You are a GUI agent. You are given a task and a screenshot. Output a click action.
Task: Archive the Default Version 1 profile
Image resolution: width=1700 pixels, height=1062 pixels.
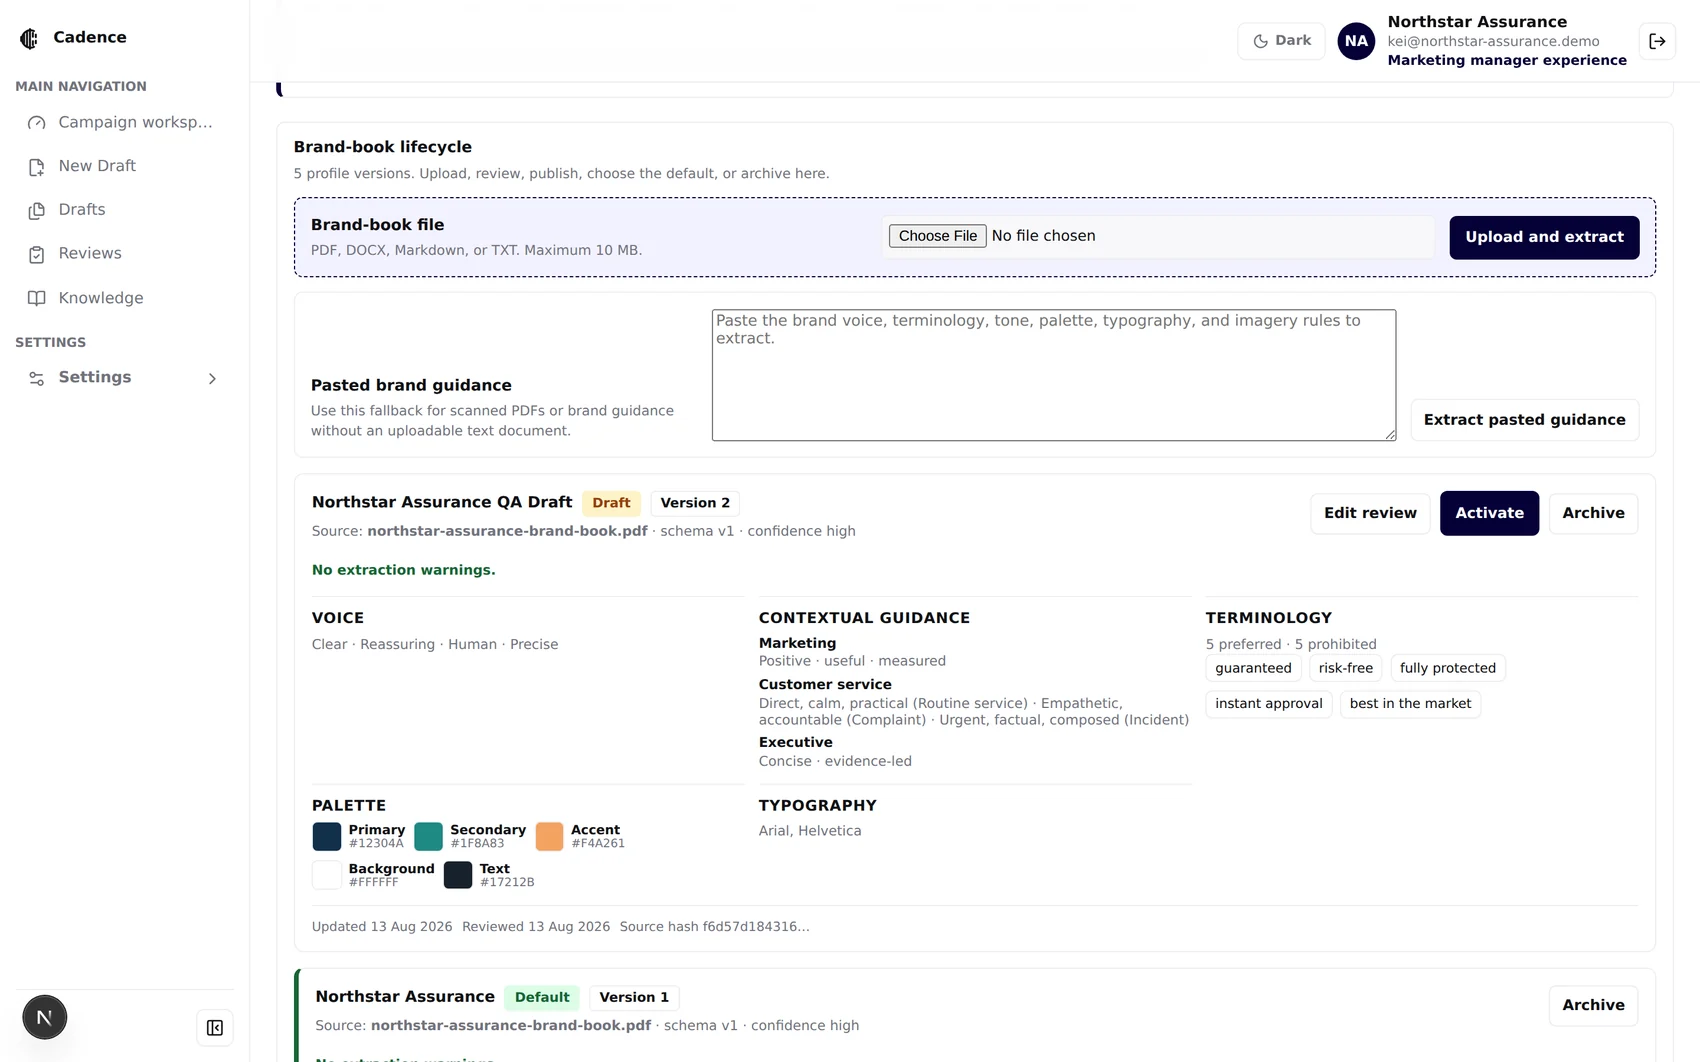click(x=1593, y=1005)
